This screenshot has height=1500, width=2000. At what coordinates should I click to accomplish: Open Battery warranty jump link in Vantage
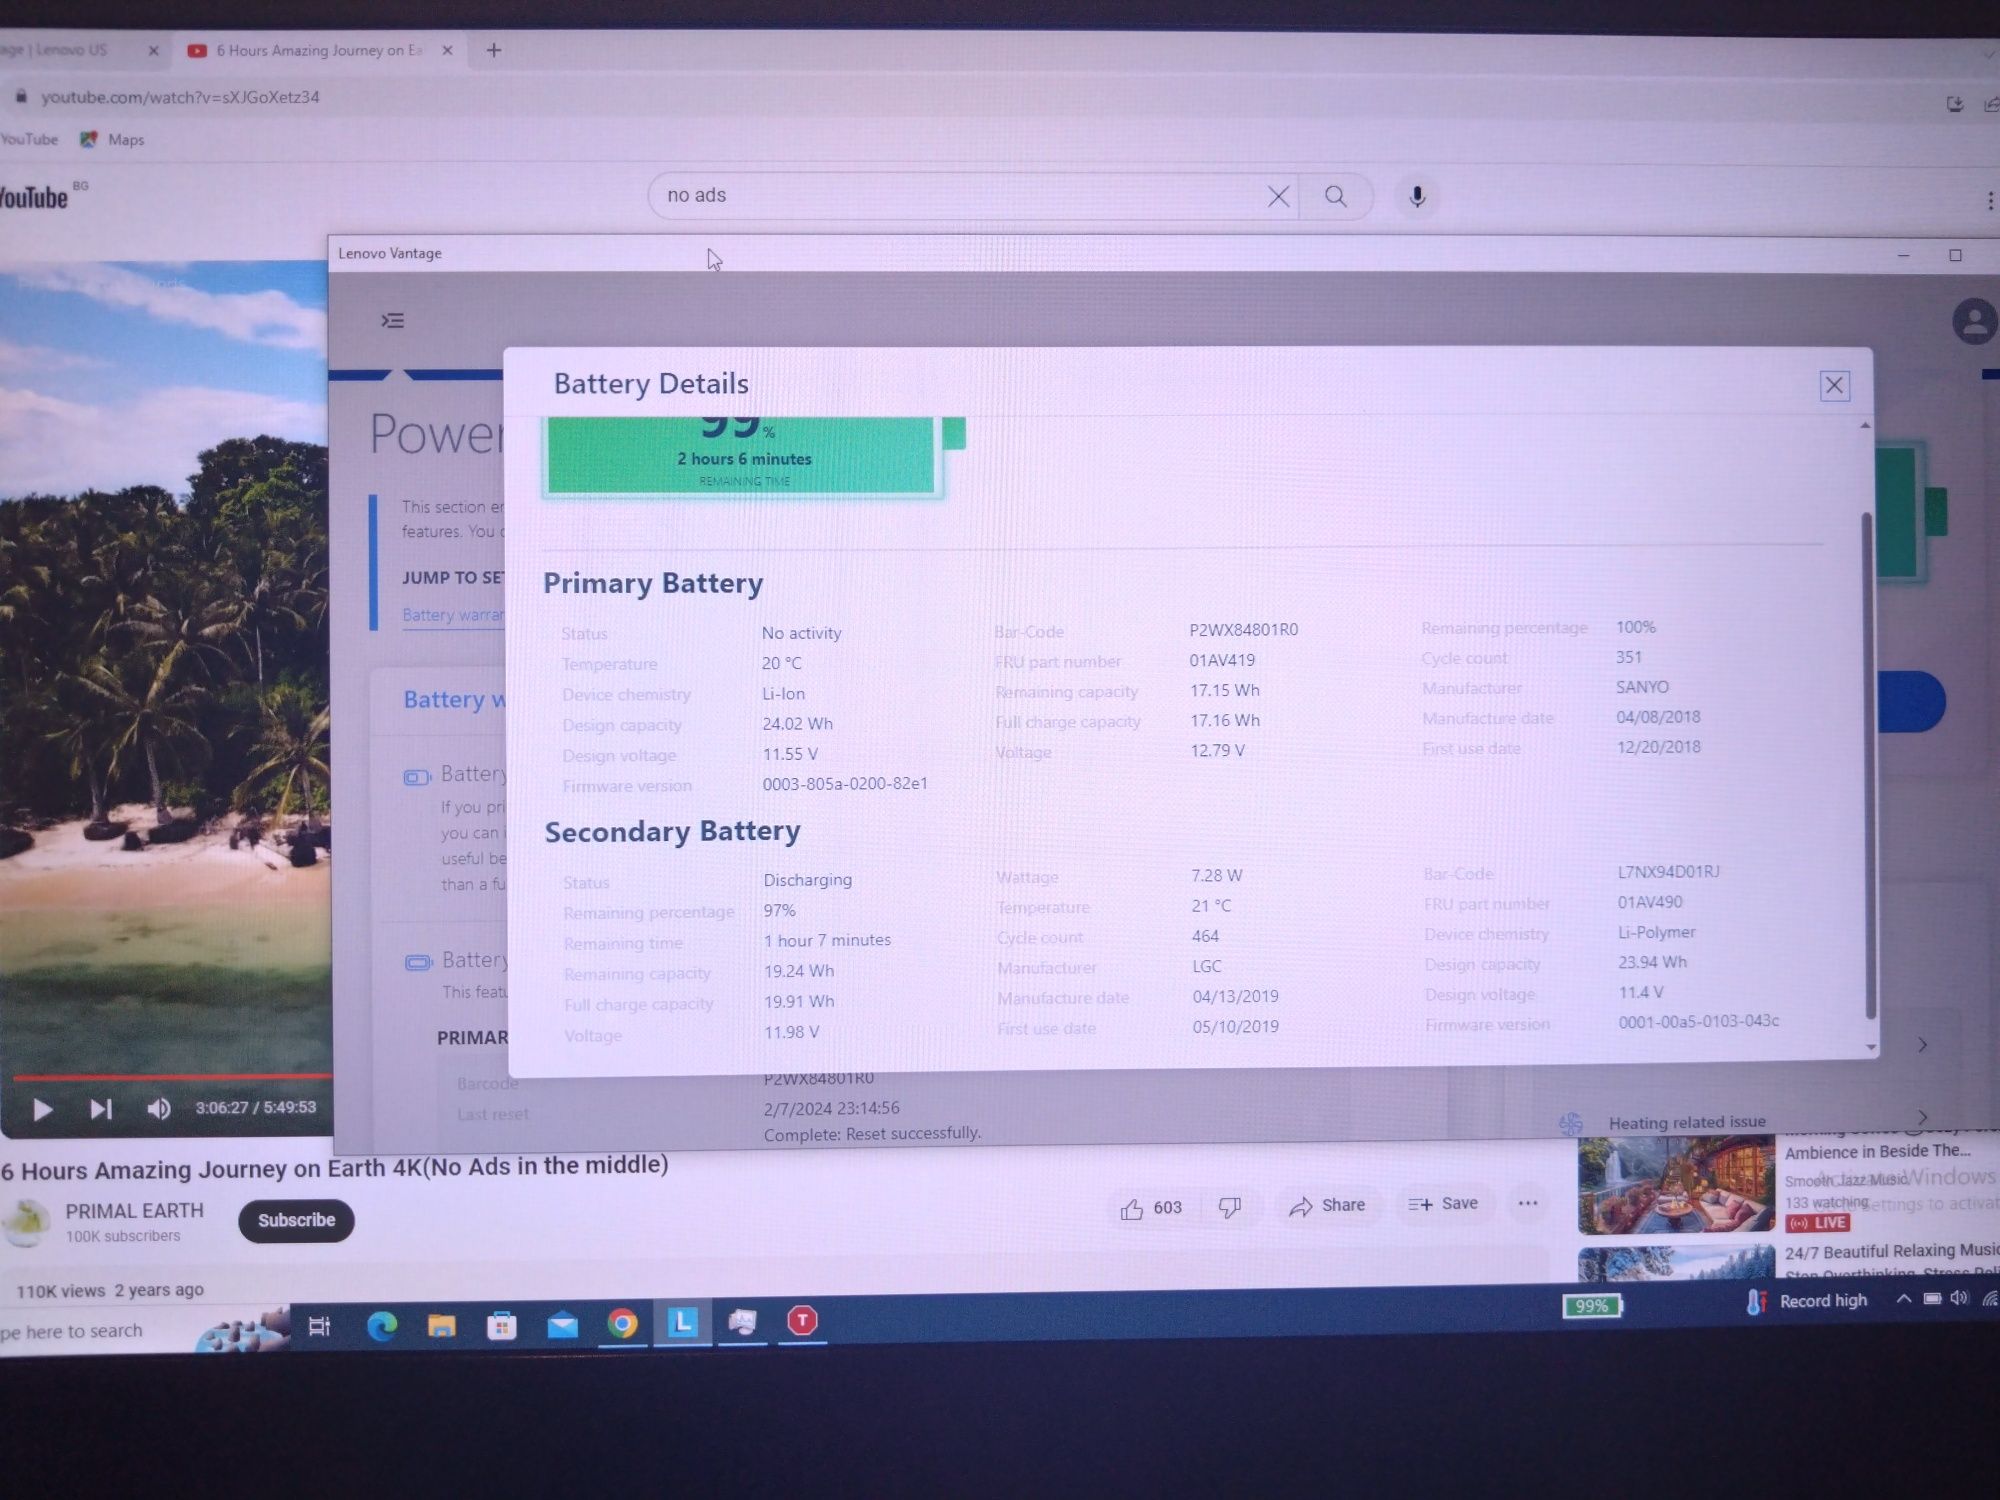pyautogui.click(x=455, y=614)
